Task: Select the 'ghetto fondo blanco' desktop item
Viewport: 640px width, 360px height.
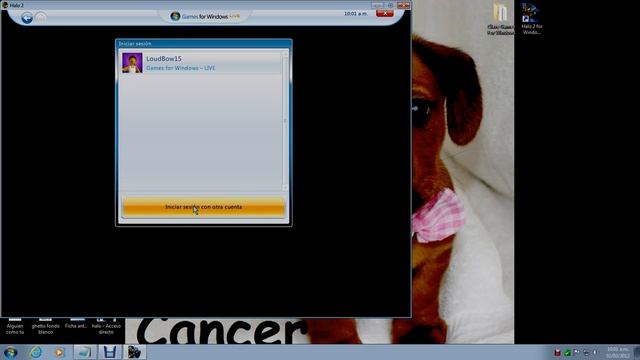Action: coord(45,326)
